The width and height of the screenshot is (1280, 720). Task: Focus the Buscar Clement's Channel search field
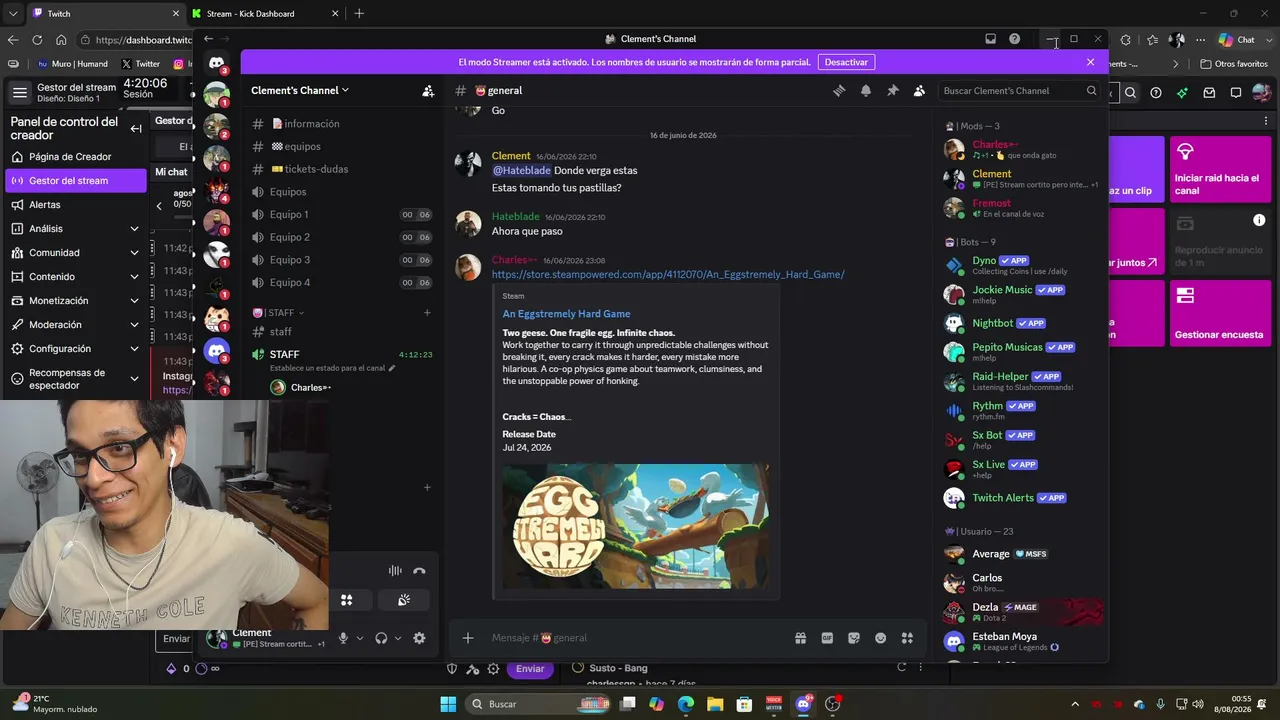tap(1018, 91)
